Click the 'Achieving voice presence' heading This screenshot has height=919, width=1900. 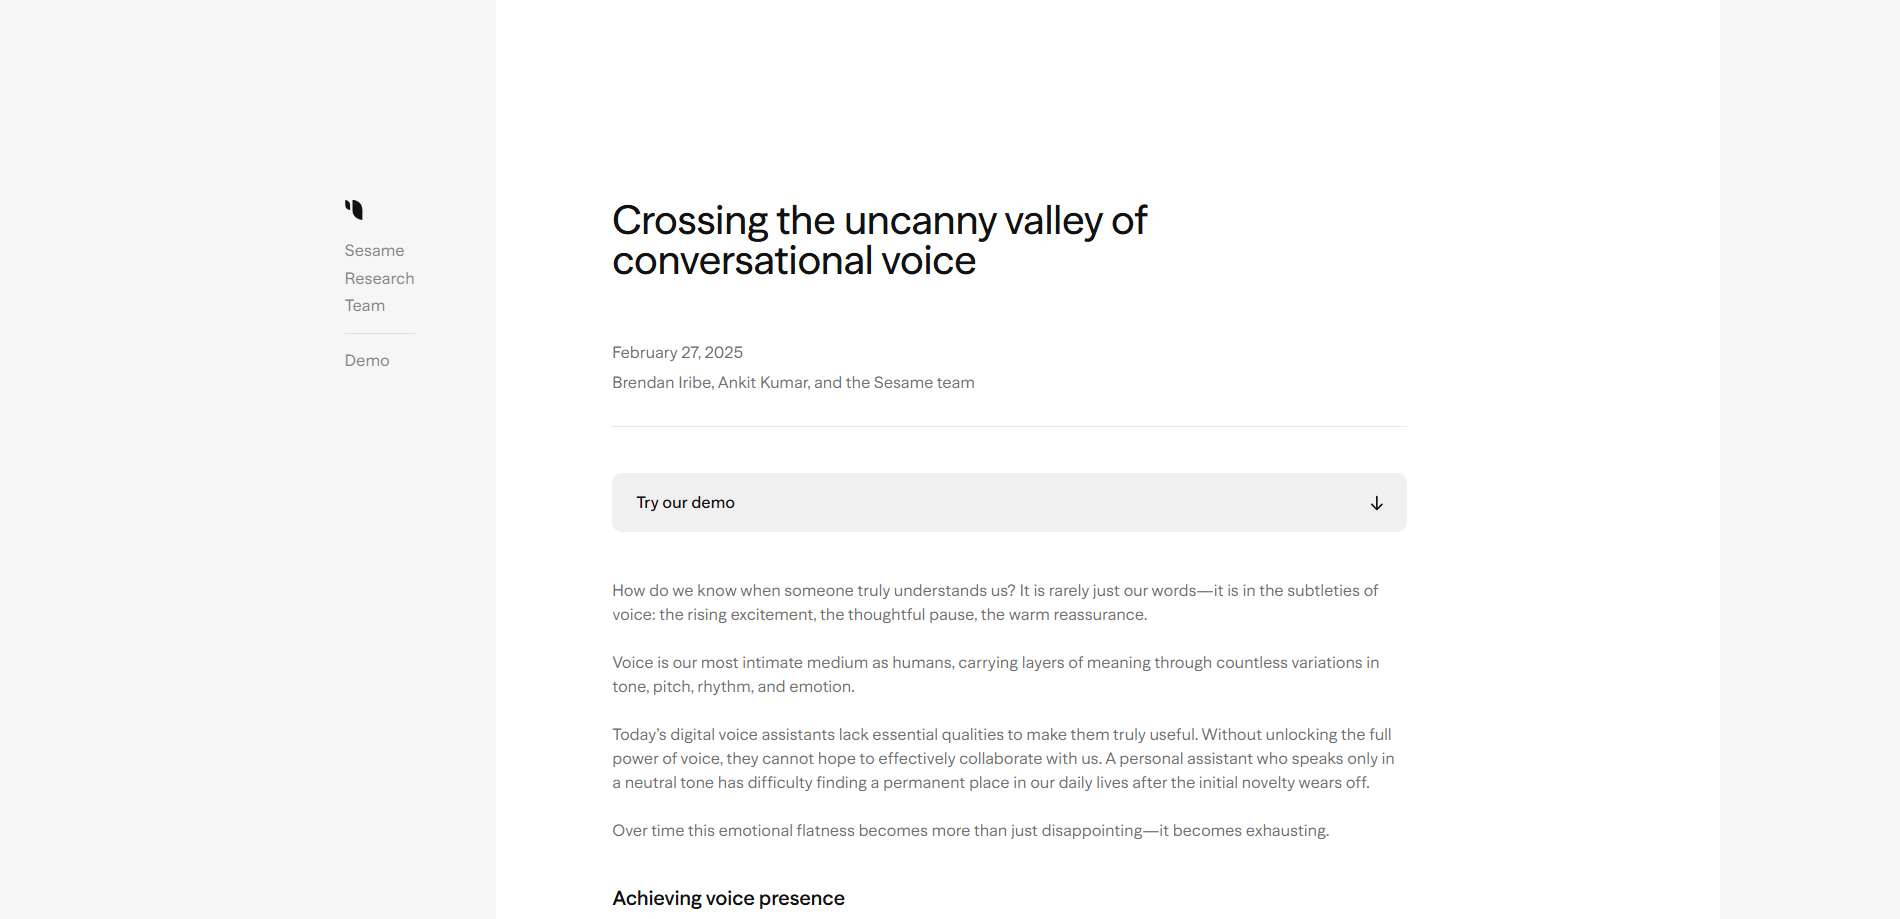point(728,898)
